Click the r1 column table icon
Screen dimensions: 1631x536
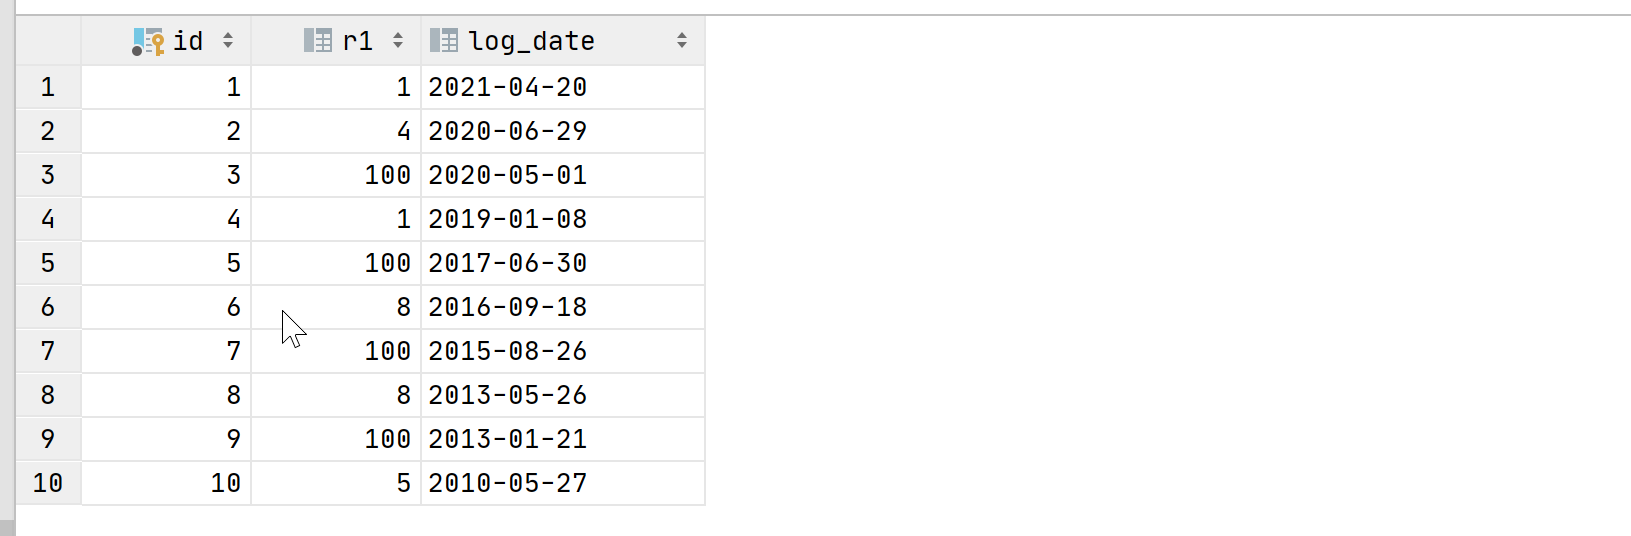318,41
